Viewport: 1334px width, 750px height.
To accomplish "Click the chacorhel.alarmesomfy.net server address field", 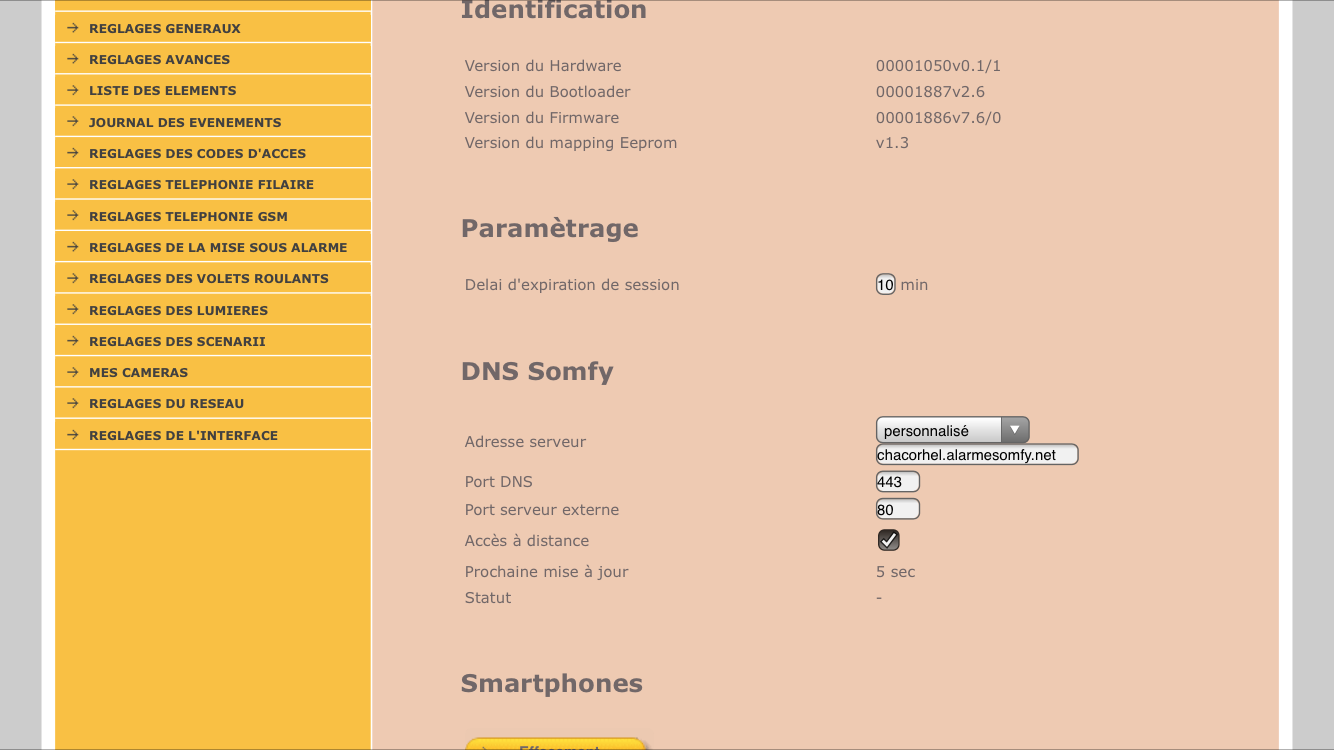I will tap(976, 455).
